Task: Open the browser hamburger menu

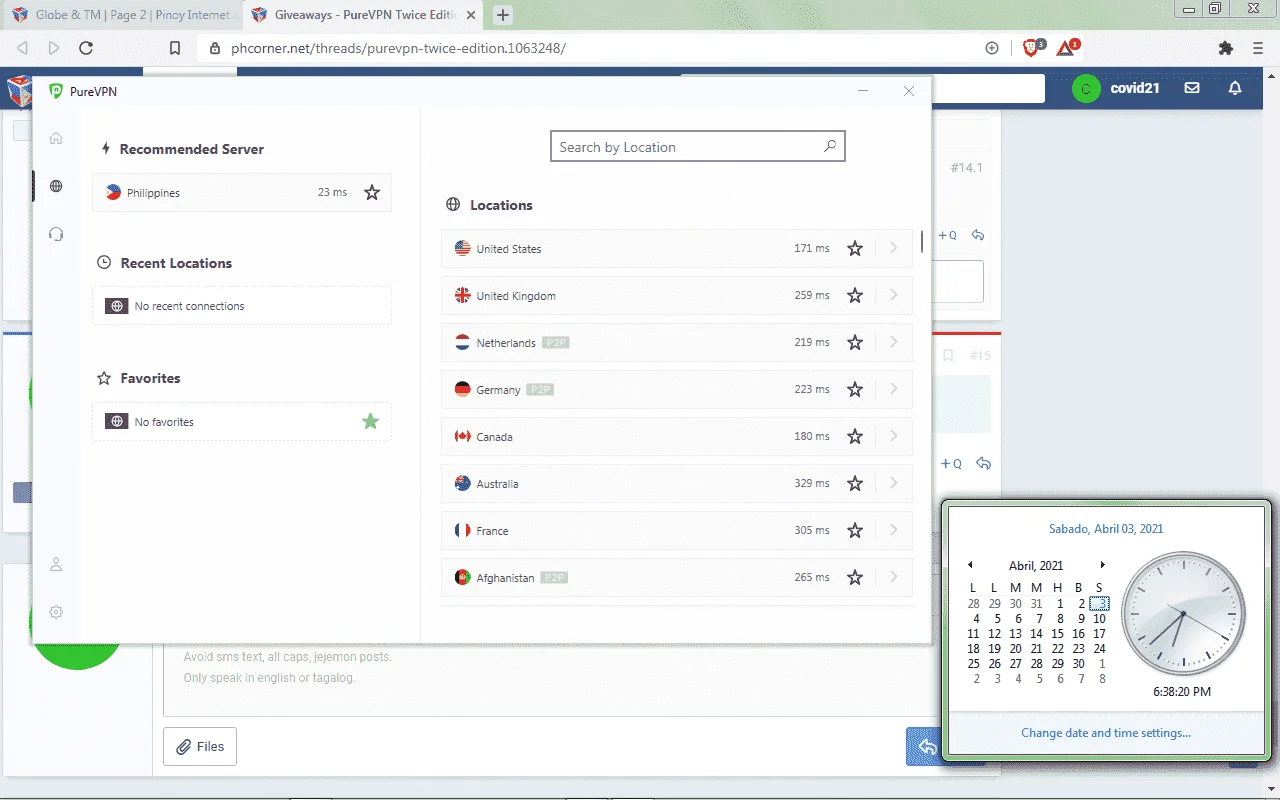Action: [1258, 48]
